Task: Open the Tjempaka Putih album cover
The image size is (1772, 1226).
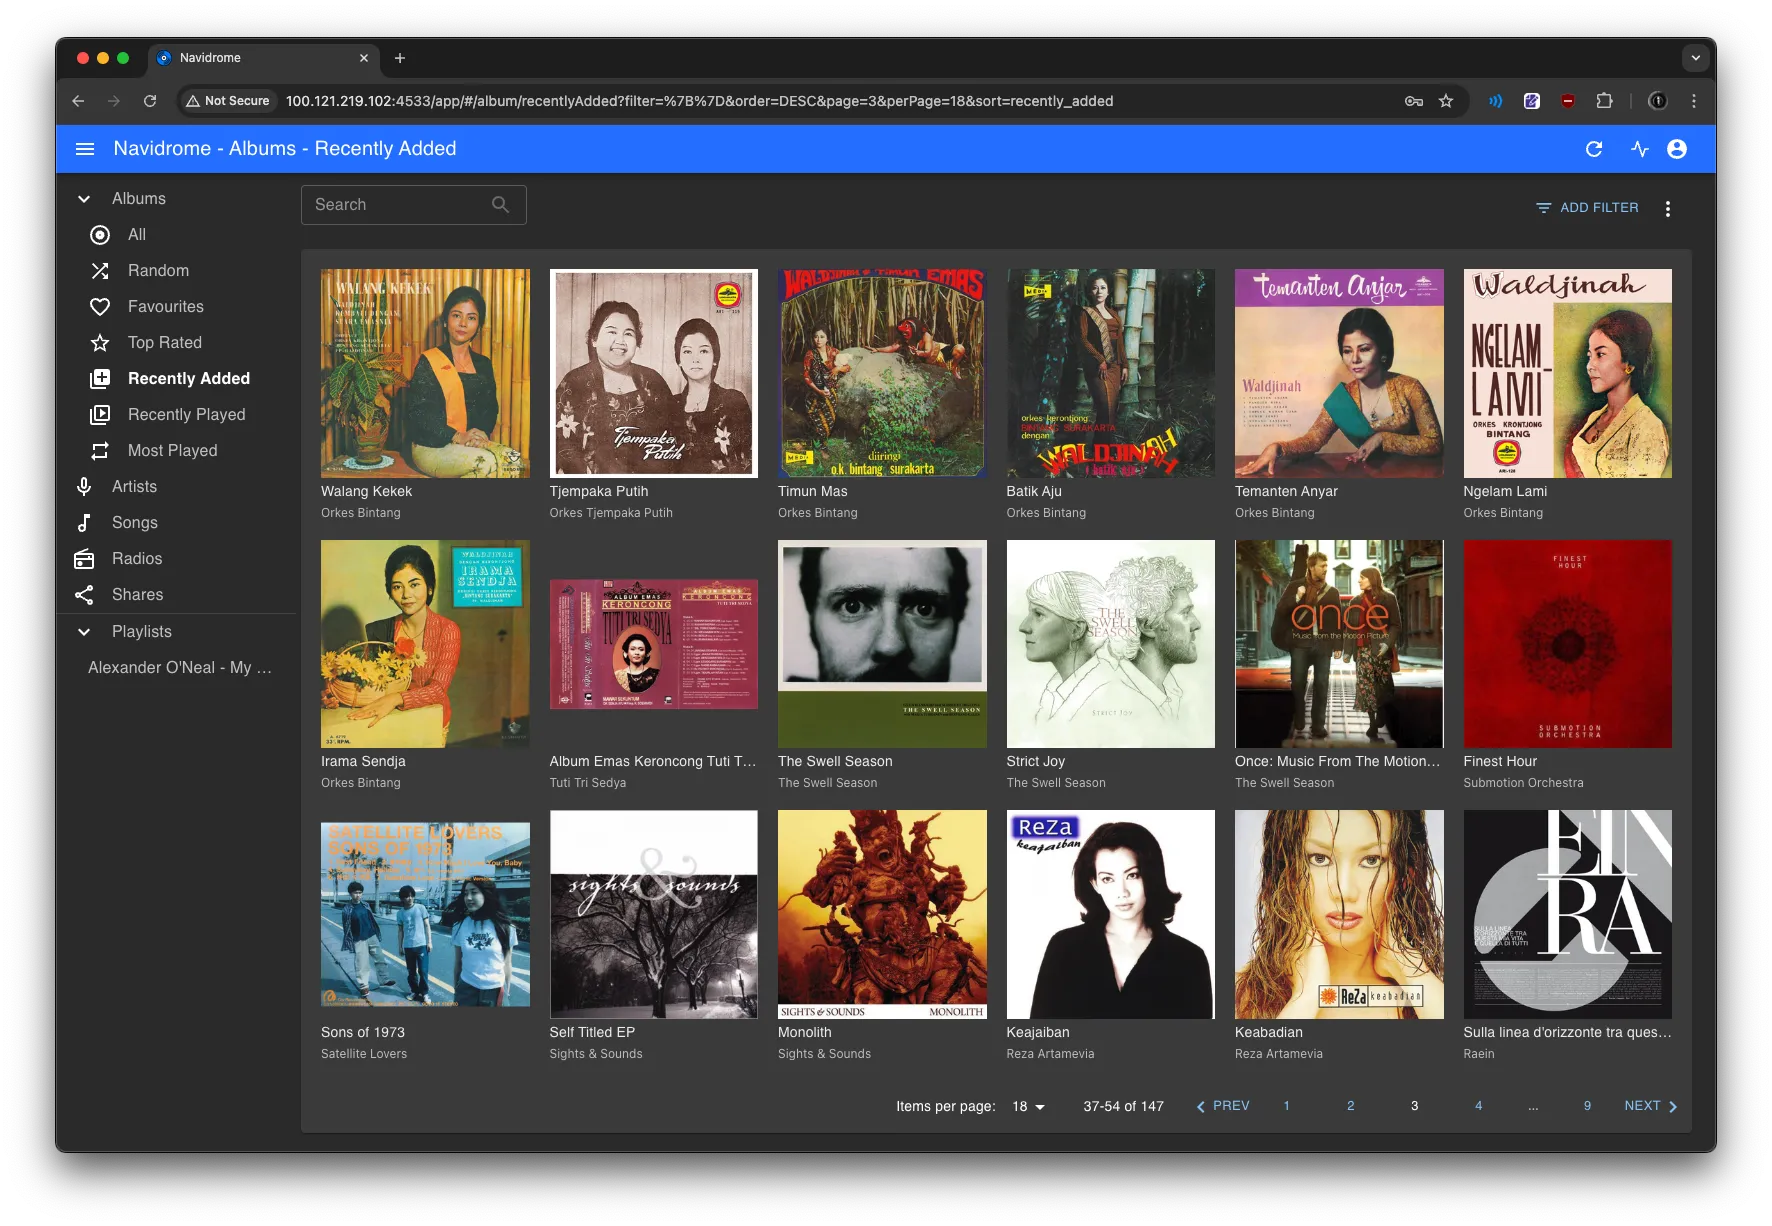Action: [653, 373]
